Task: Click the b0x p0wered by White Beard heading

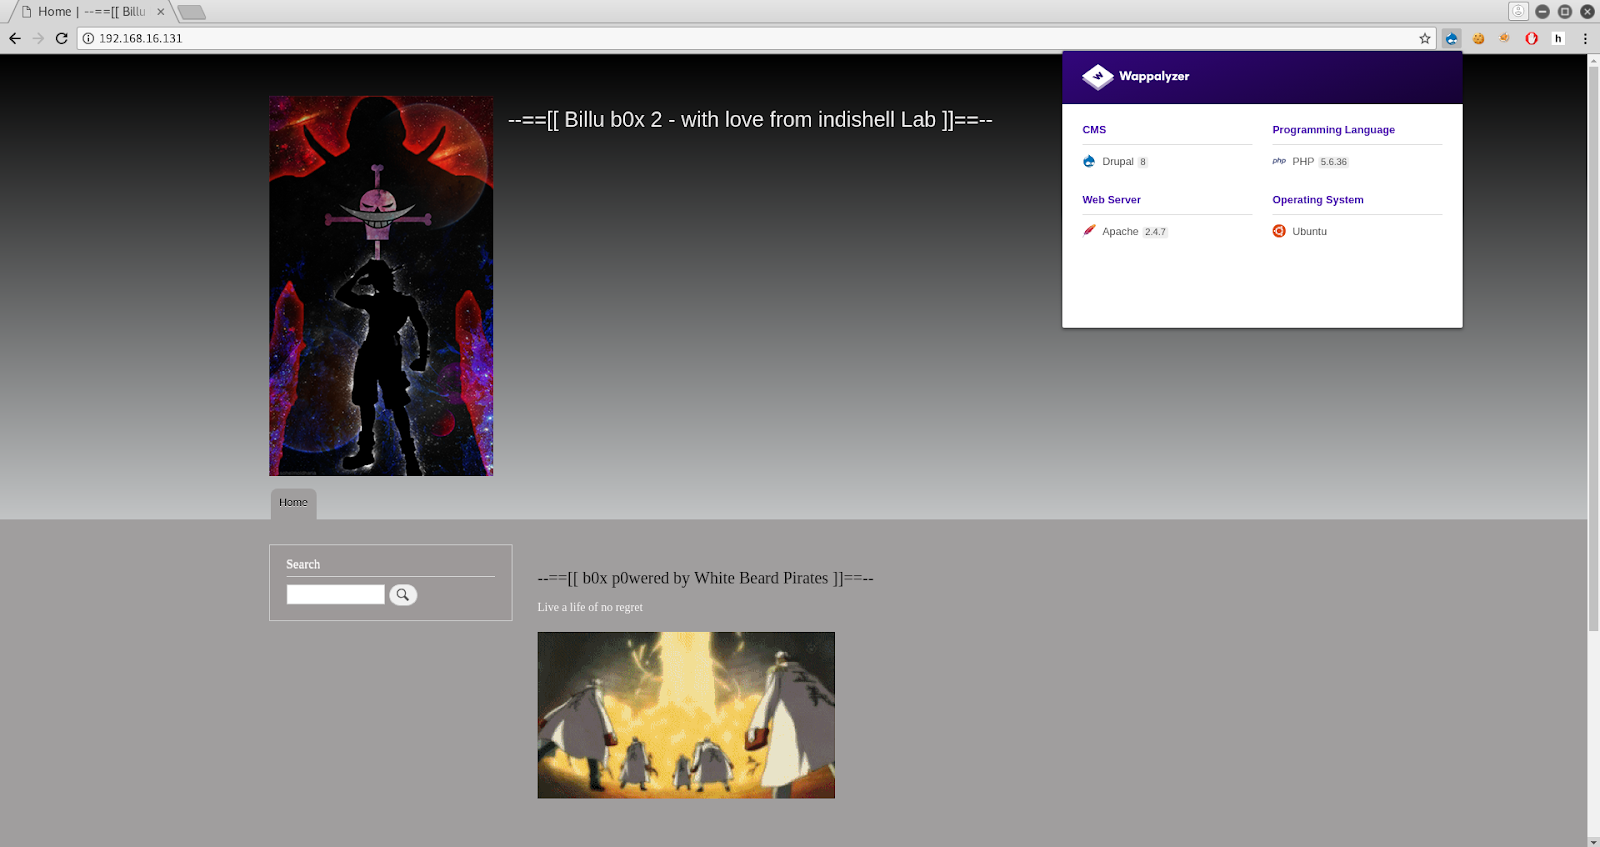Action: point(705,578)
